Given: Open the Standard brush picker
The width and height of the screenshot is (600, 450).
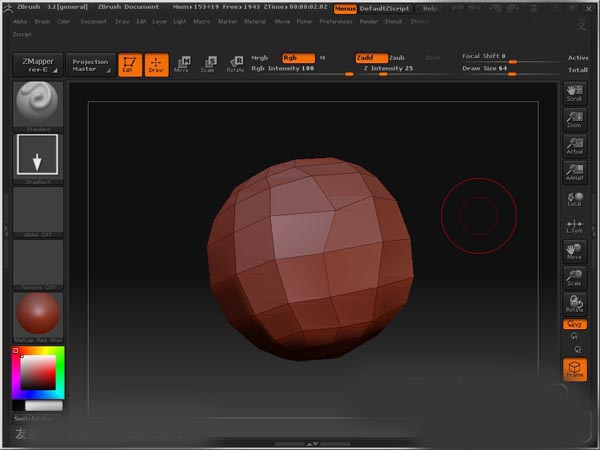Looking at the screenshot, I should tap(39, 103).
